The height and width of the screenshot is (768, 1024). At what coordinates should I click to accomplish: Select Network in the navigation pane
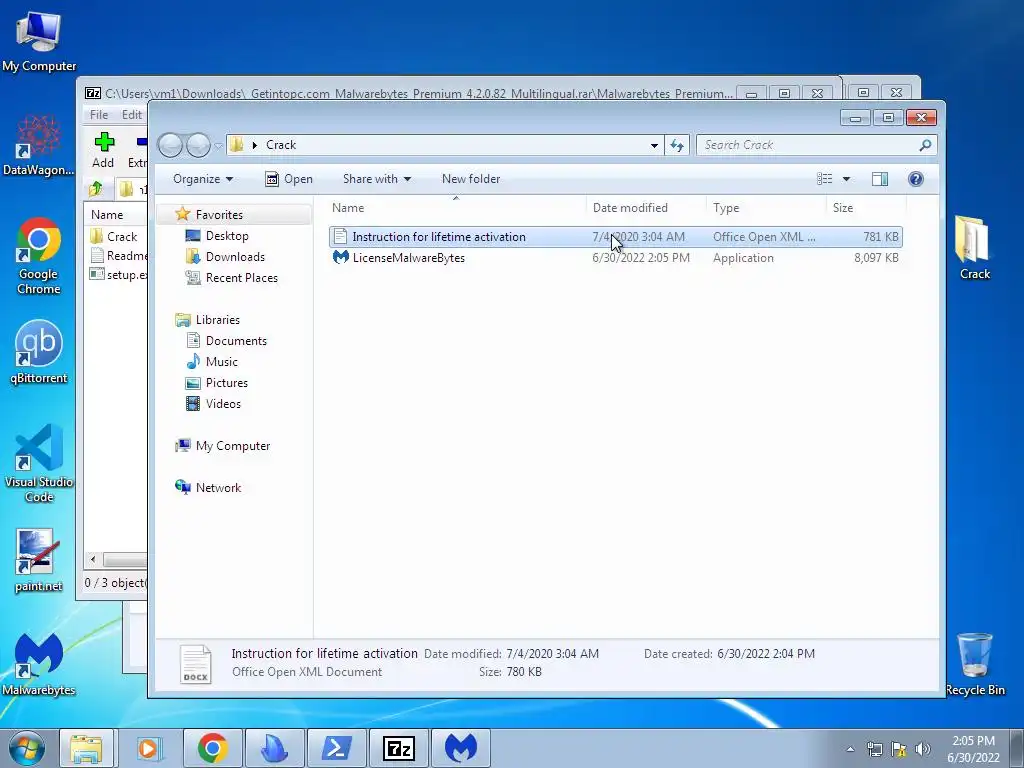218,488
